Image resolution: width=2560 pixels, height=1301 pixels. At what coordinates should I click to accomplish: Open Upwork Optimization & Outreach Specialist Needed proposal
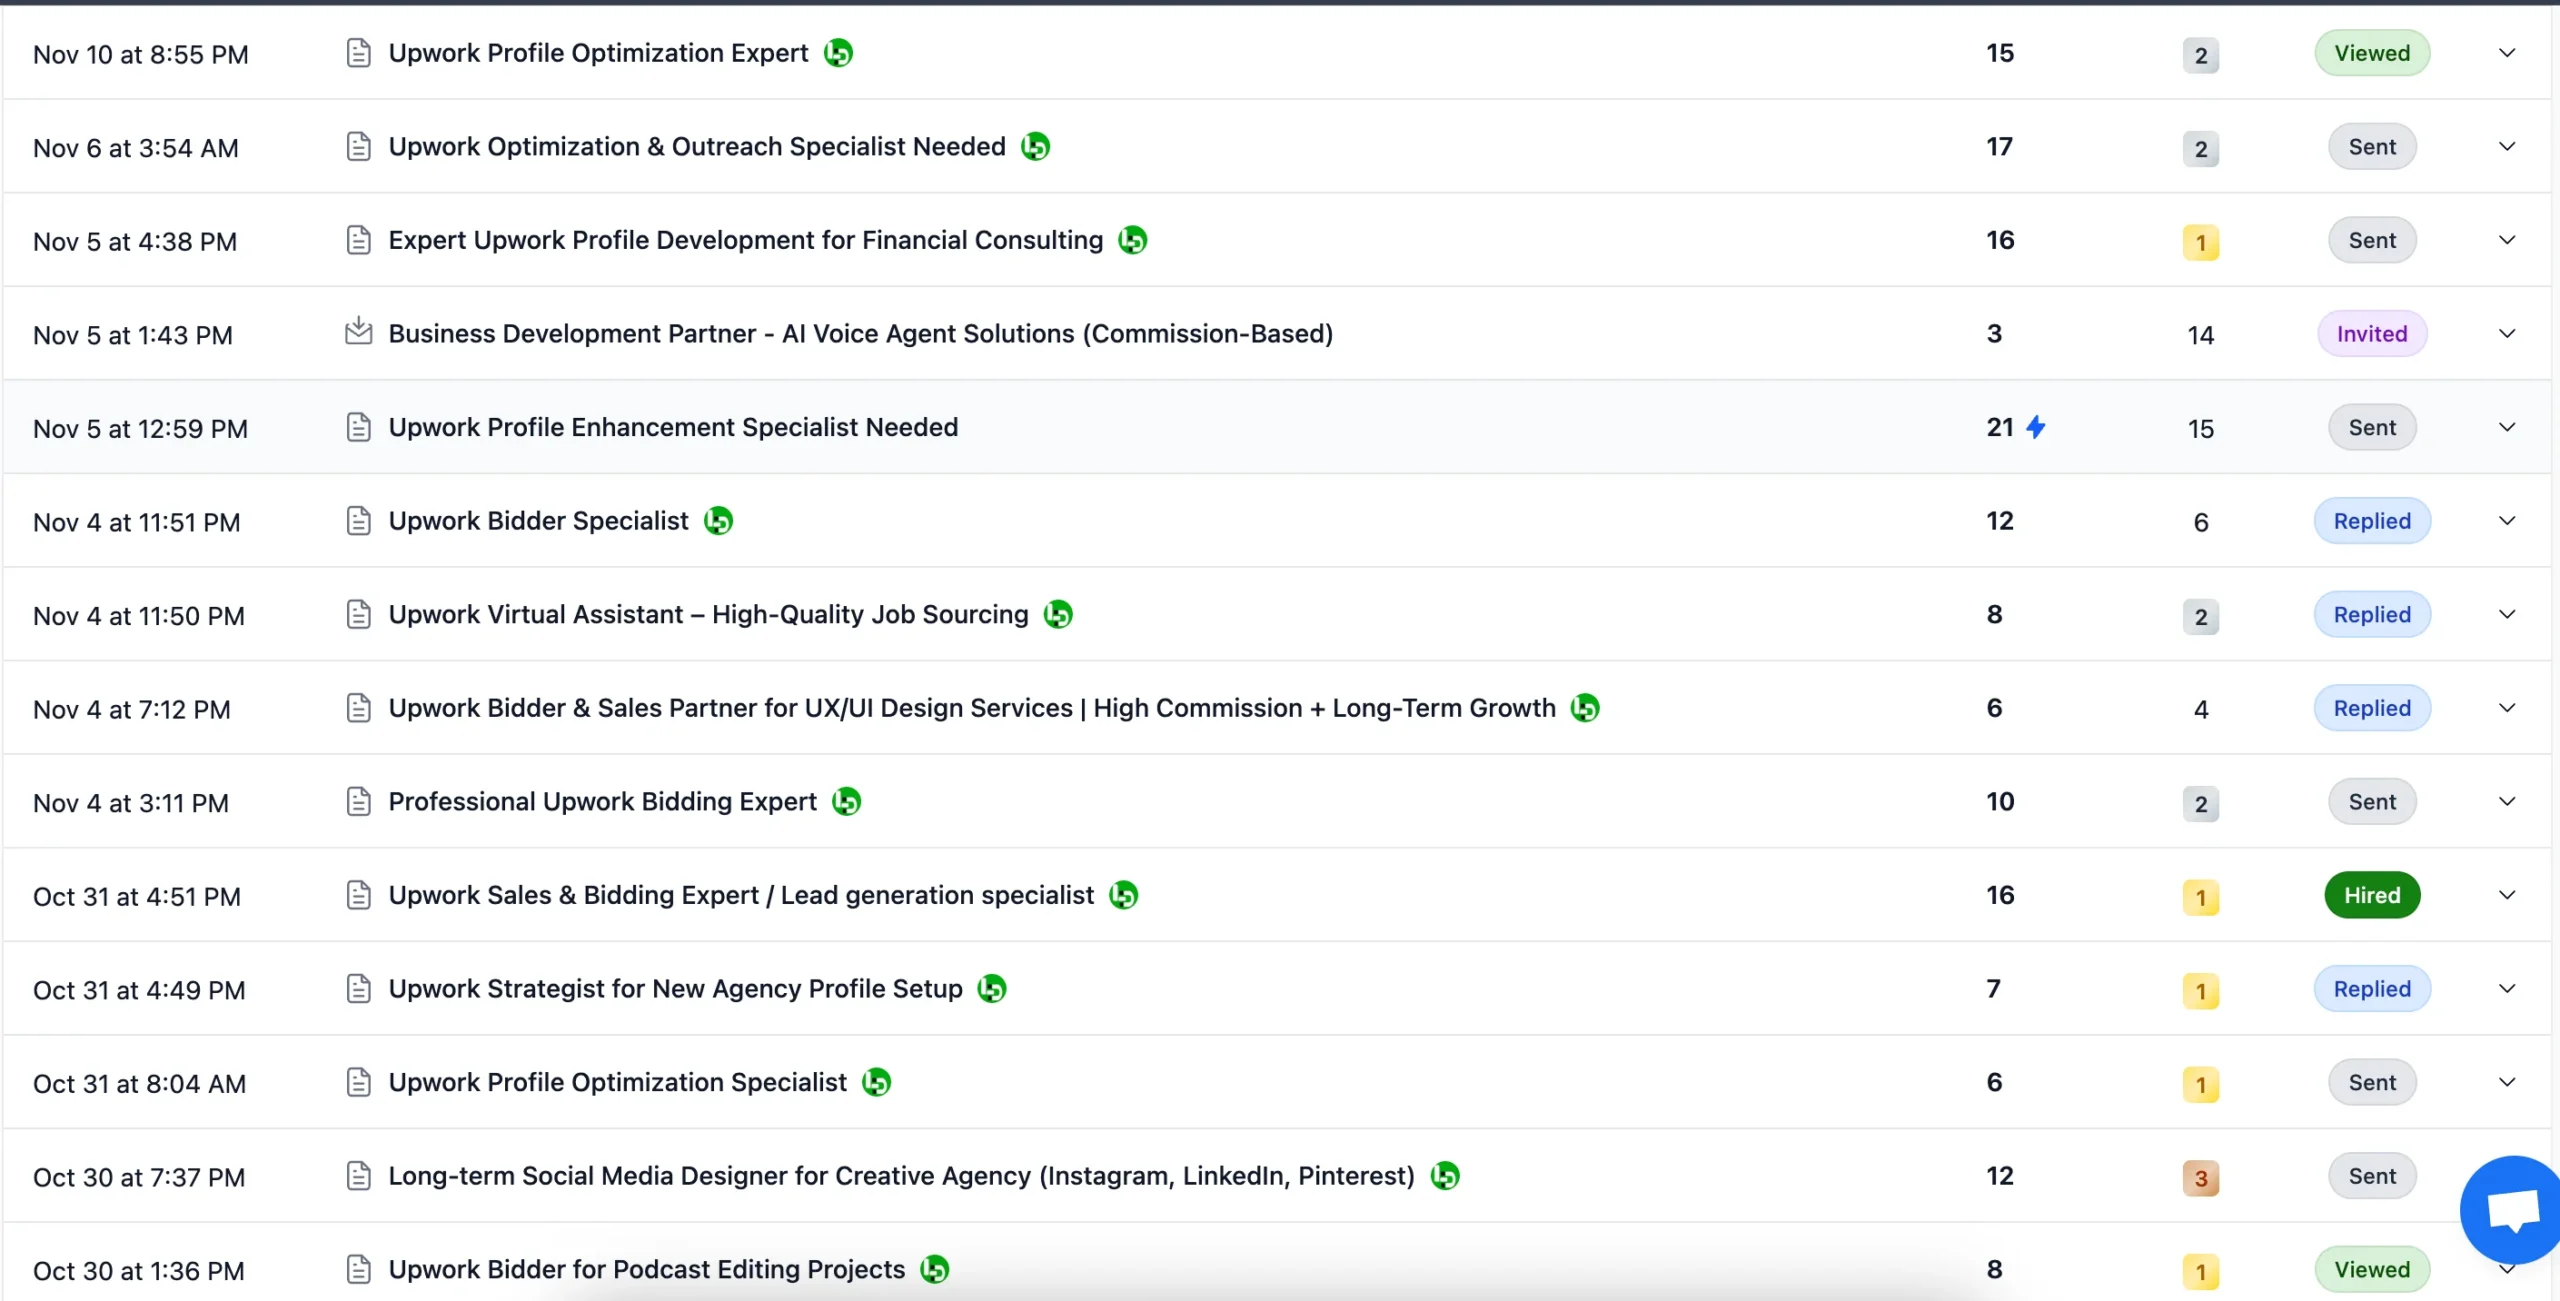(x=696, y=147)
